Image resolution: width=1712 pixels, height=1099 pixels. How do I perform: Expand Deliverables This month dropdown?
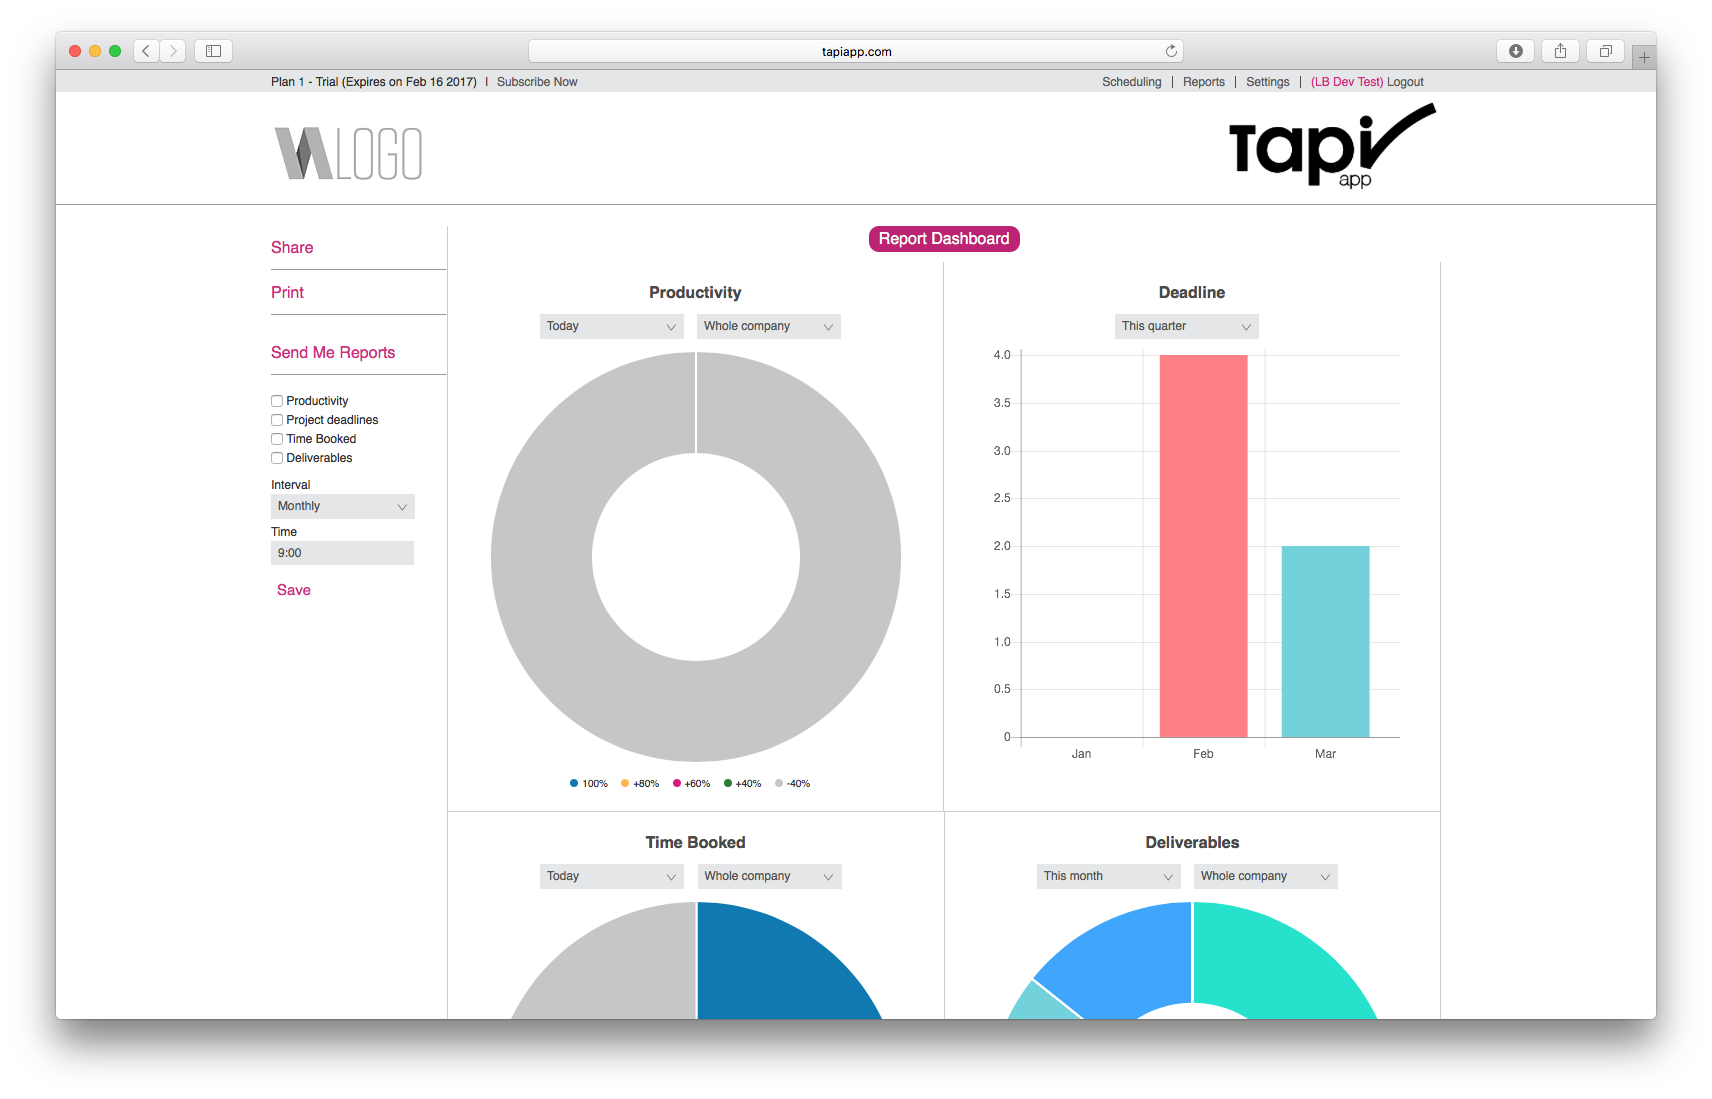tap(1108, 876)
